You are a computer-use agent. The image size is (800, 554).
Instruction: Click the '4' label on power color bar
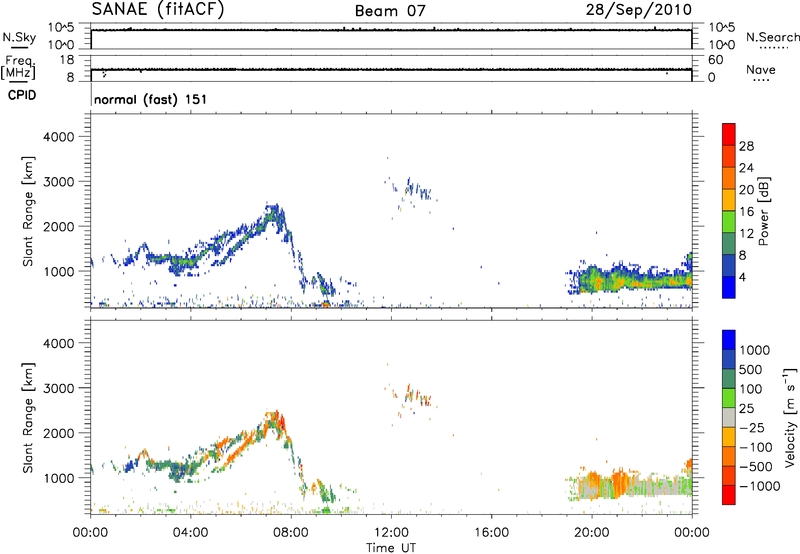click(x=742, y=277)
